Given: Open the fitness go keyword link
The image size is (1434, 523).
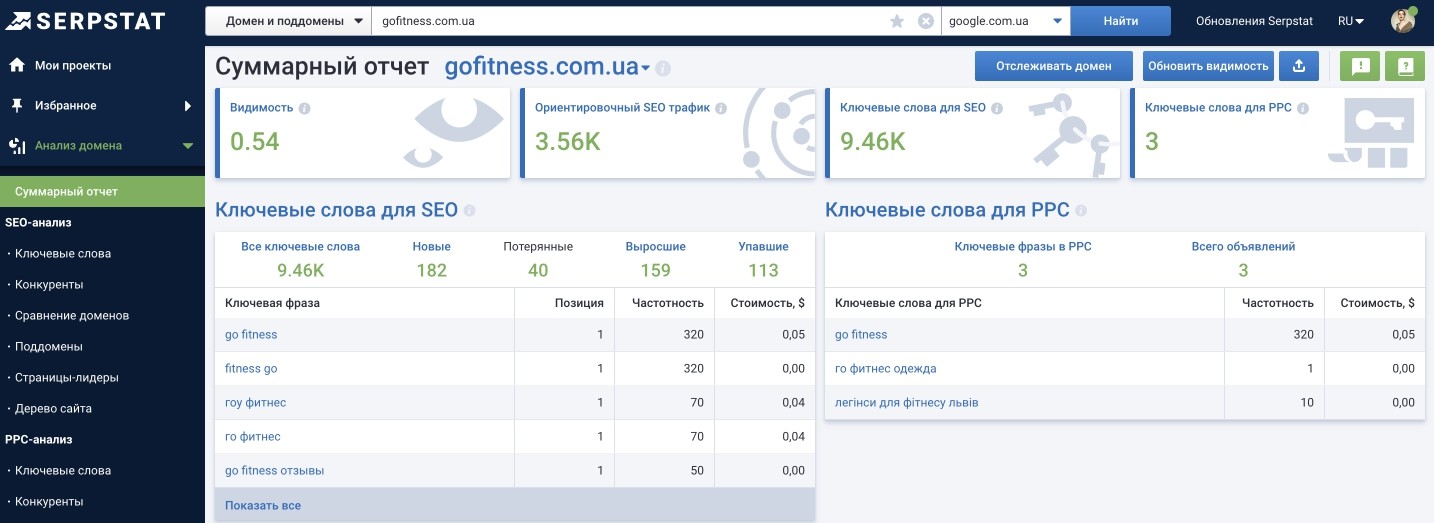Looking at the screenshot, I should tap(251, 368).
